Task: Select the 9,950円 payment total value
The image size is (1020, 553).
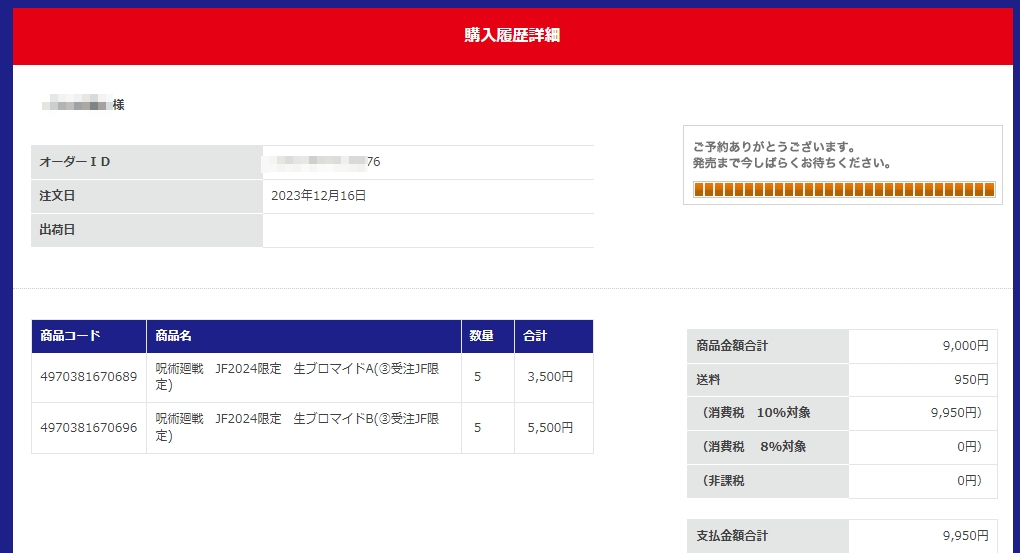Action: point(966,536)
